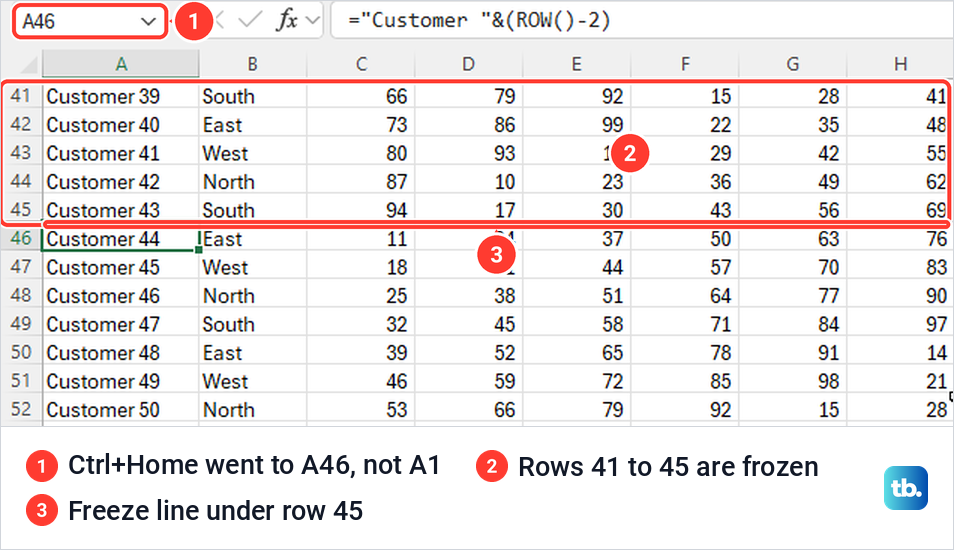The width and height of the screenshot is (954, 550).
Task: Click cell F44 with value 36
Action: pyautogui.click(x=685, y=181)
